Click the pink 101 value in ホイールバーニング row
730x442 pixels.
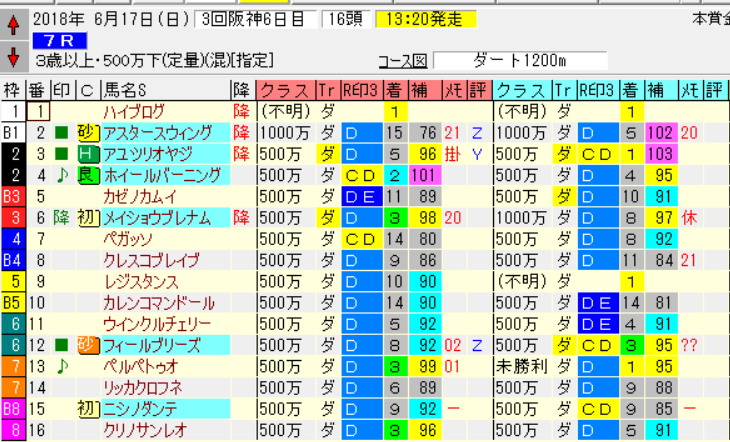point(425,175)
